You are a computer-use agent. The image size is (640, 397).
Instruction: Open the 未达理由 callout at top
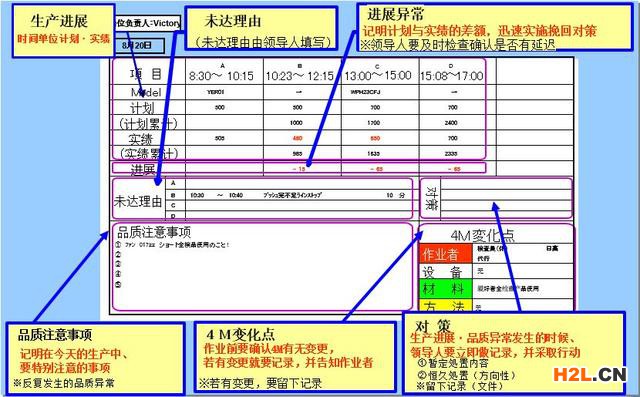pos(261,29)
